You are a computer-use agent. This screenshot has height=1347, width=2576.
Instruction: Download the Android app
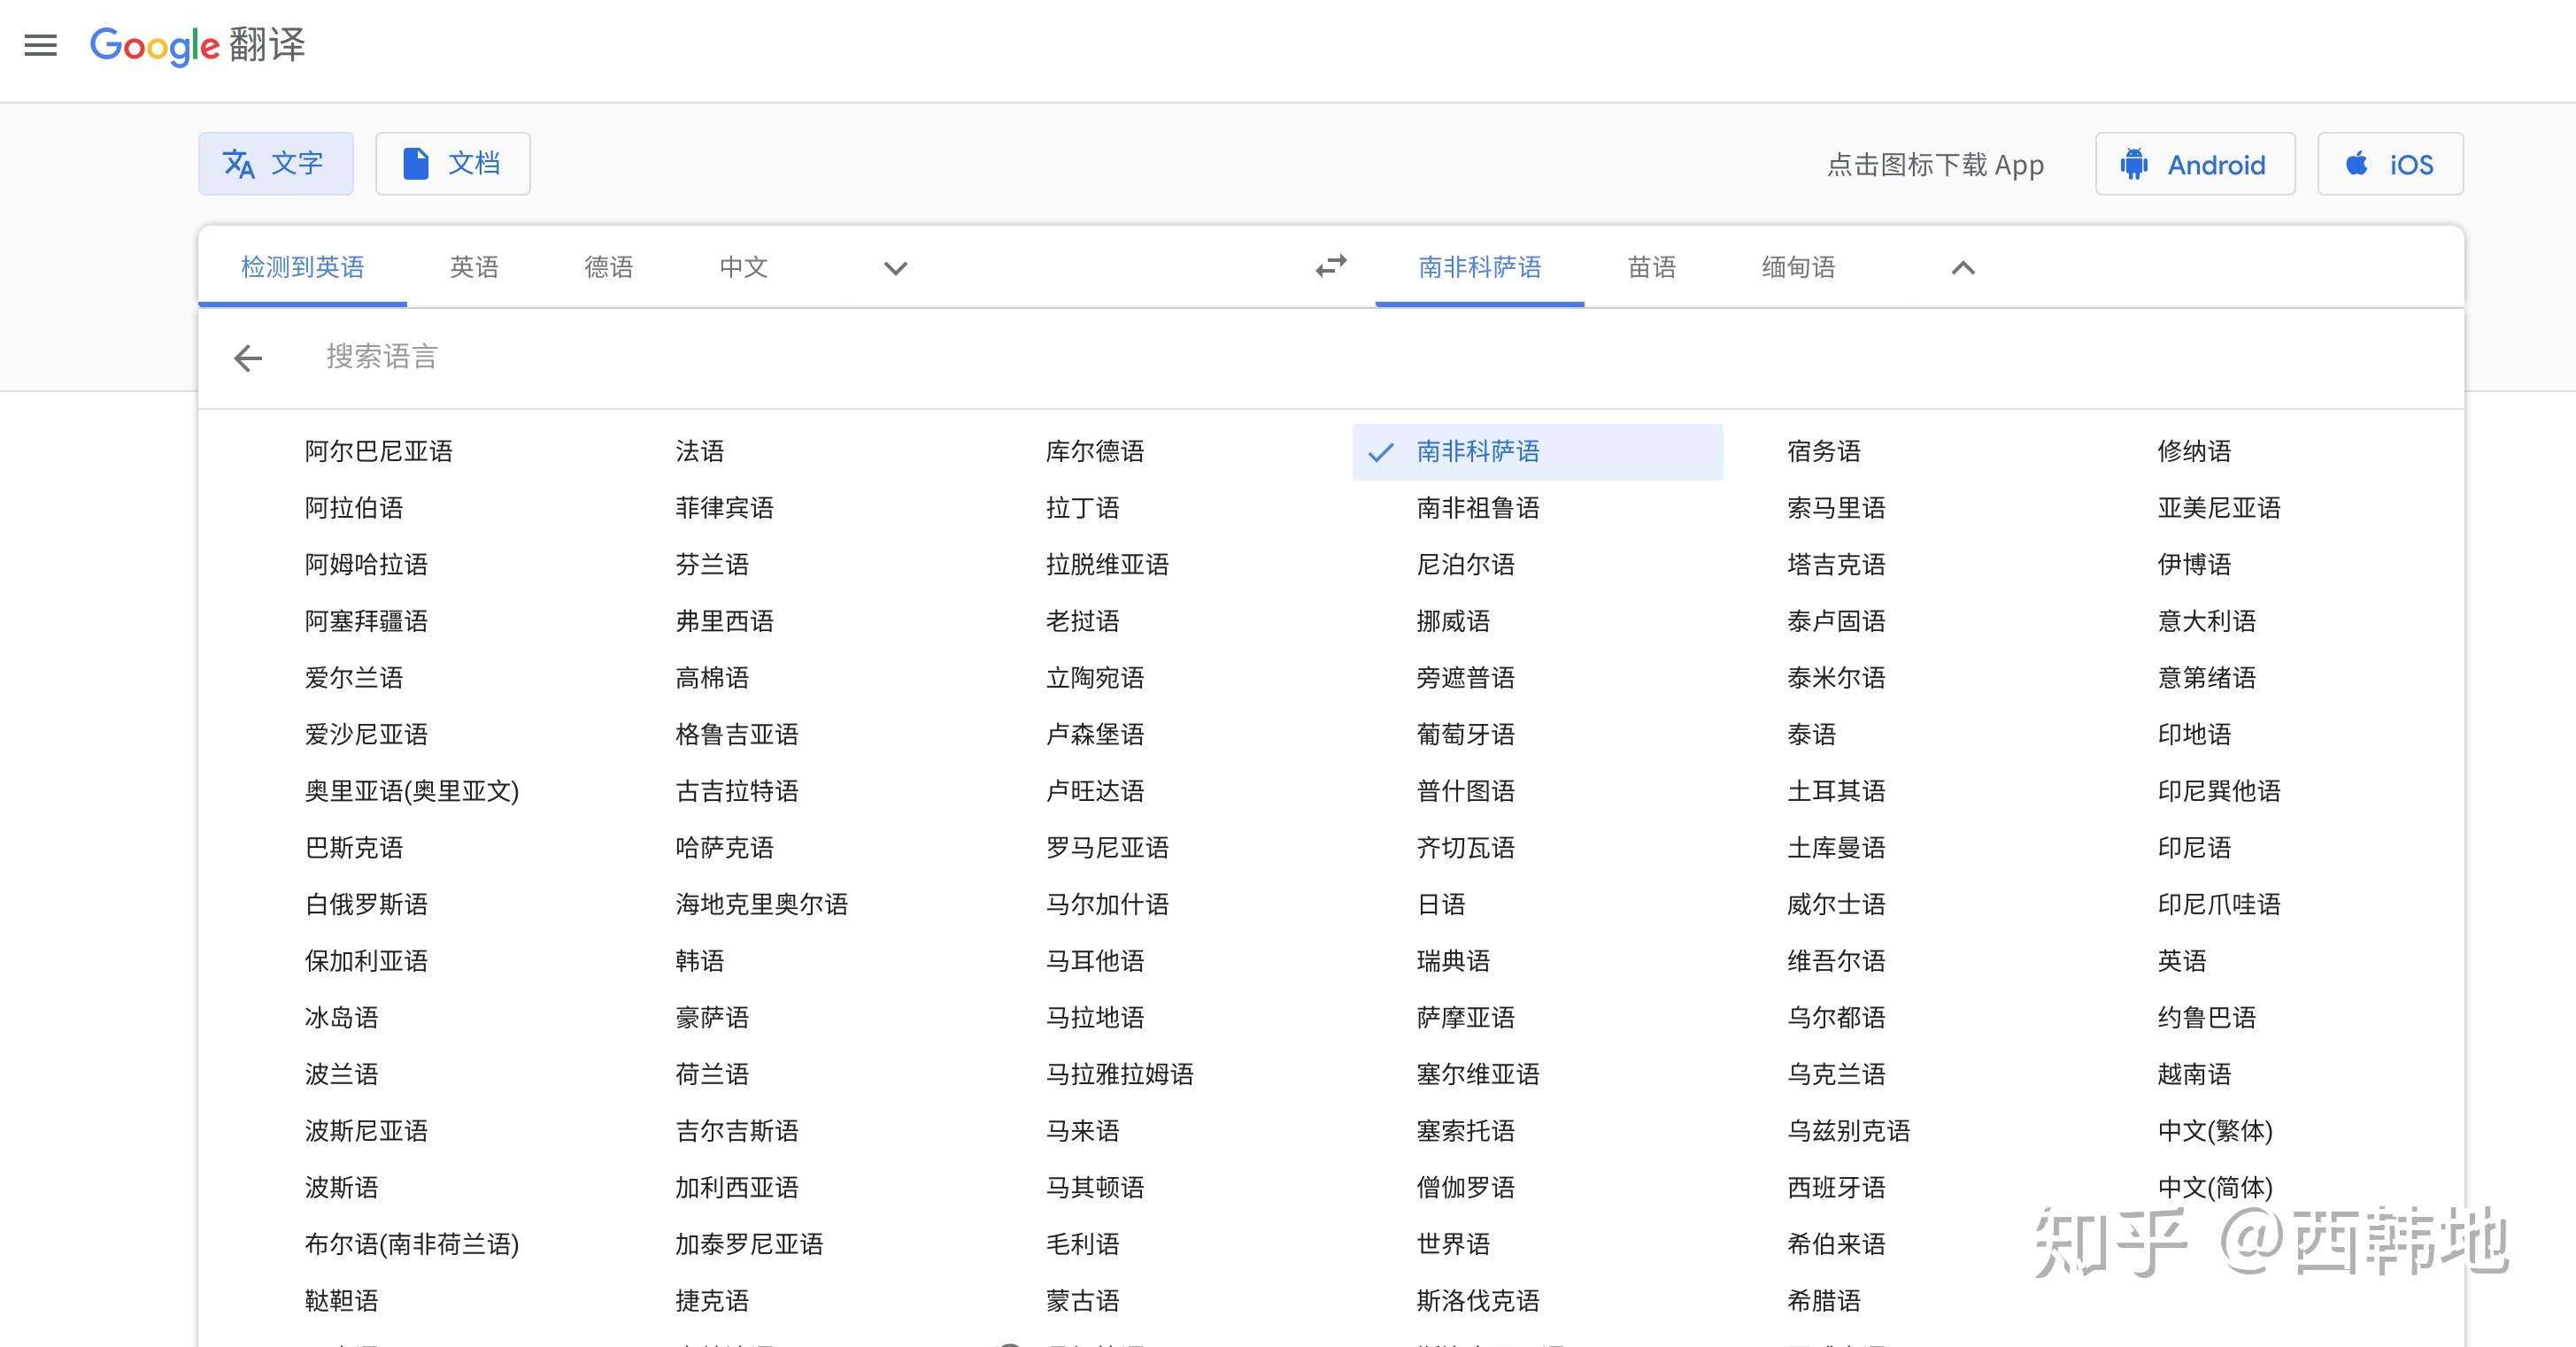click(x=2195, y=164)
